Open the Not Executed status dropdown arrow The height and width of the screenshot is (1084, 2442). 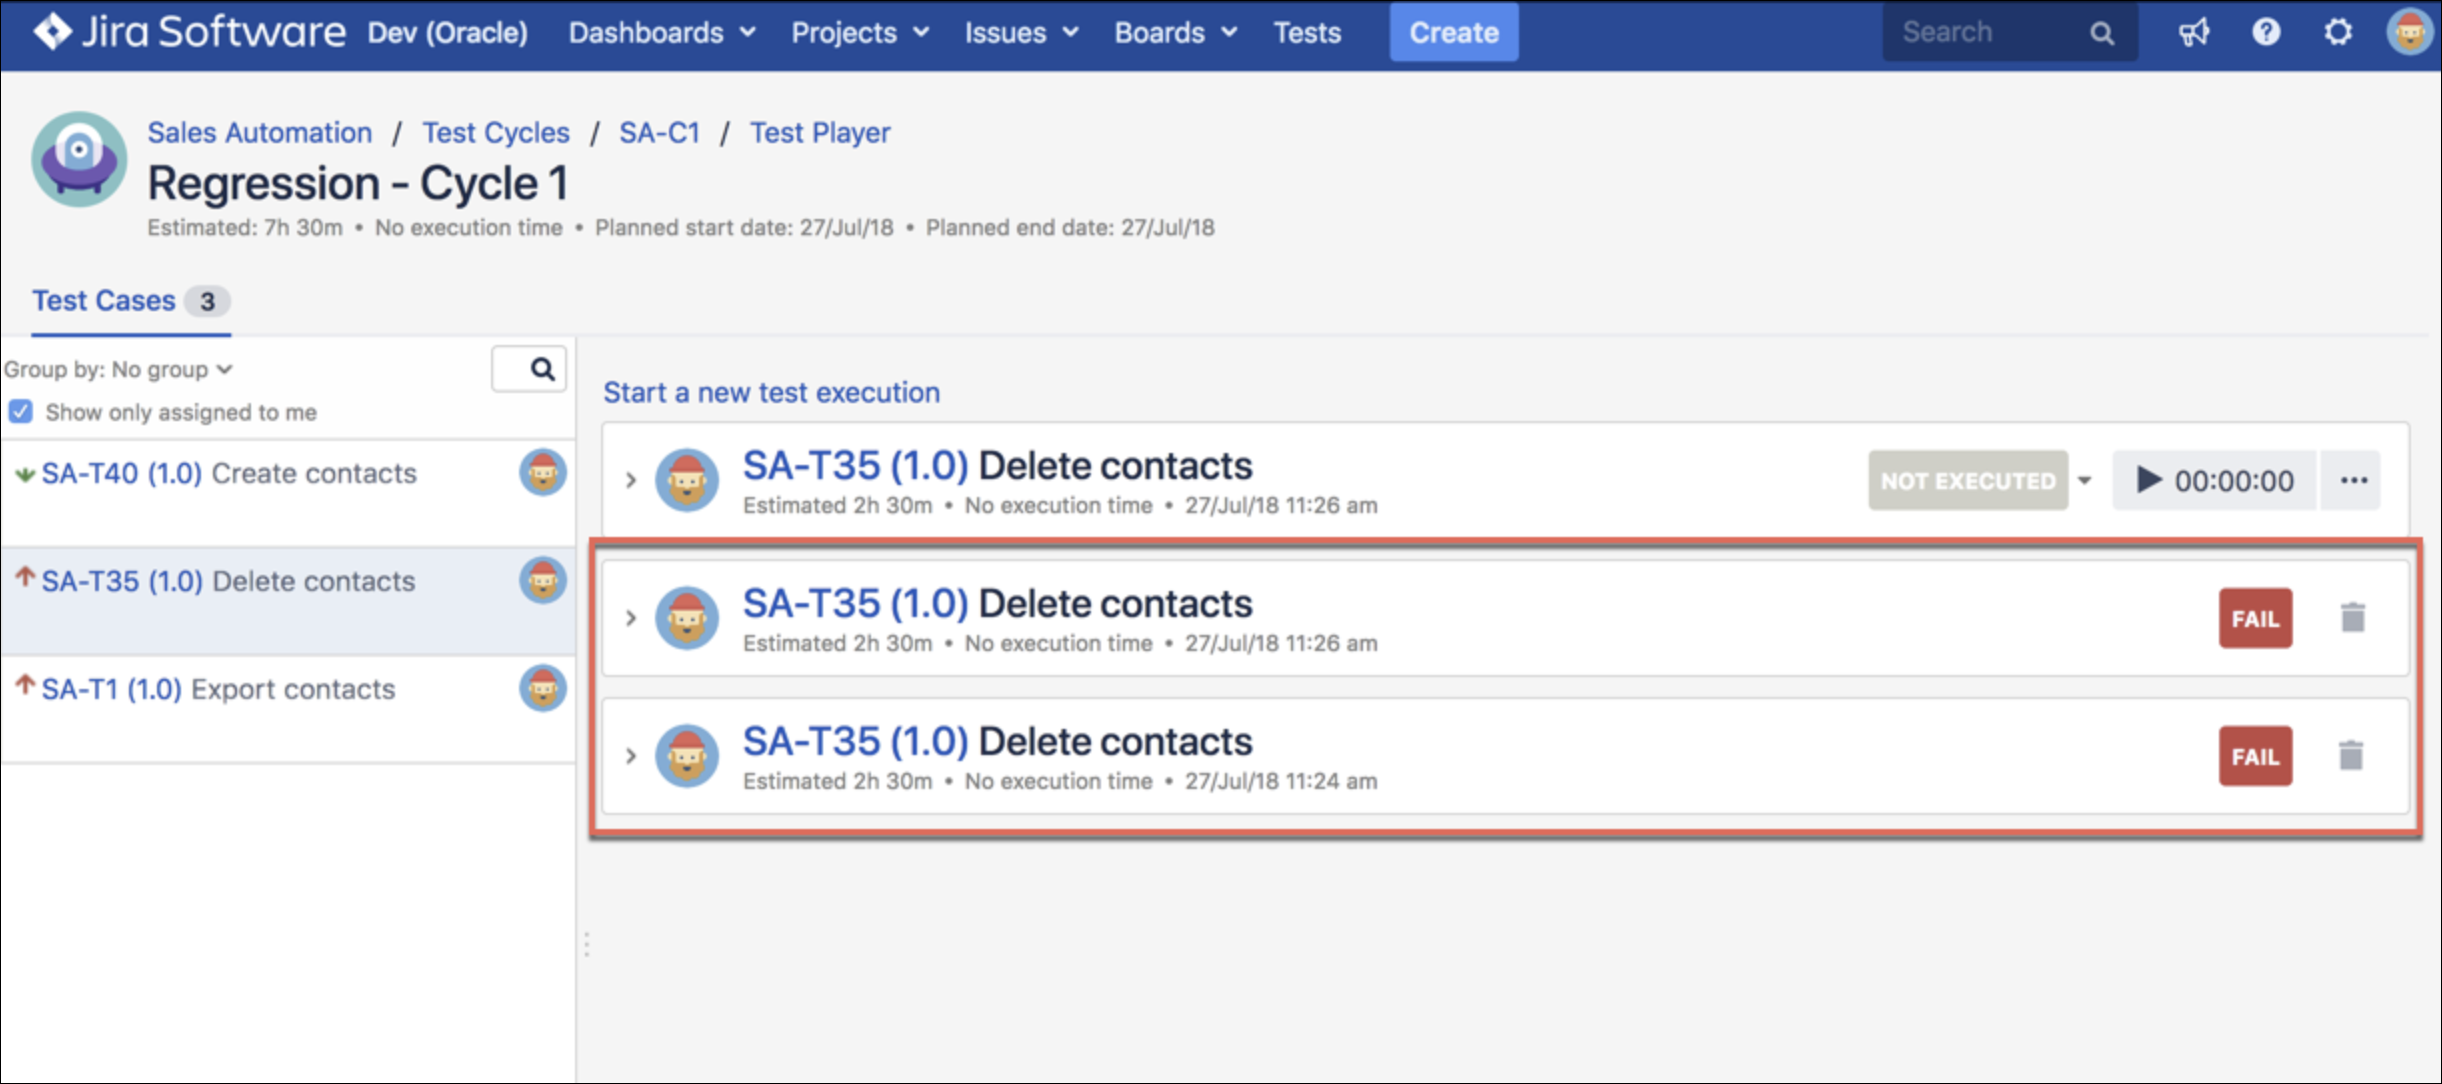pos(2085,481)
